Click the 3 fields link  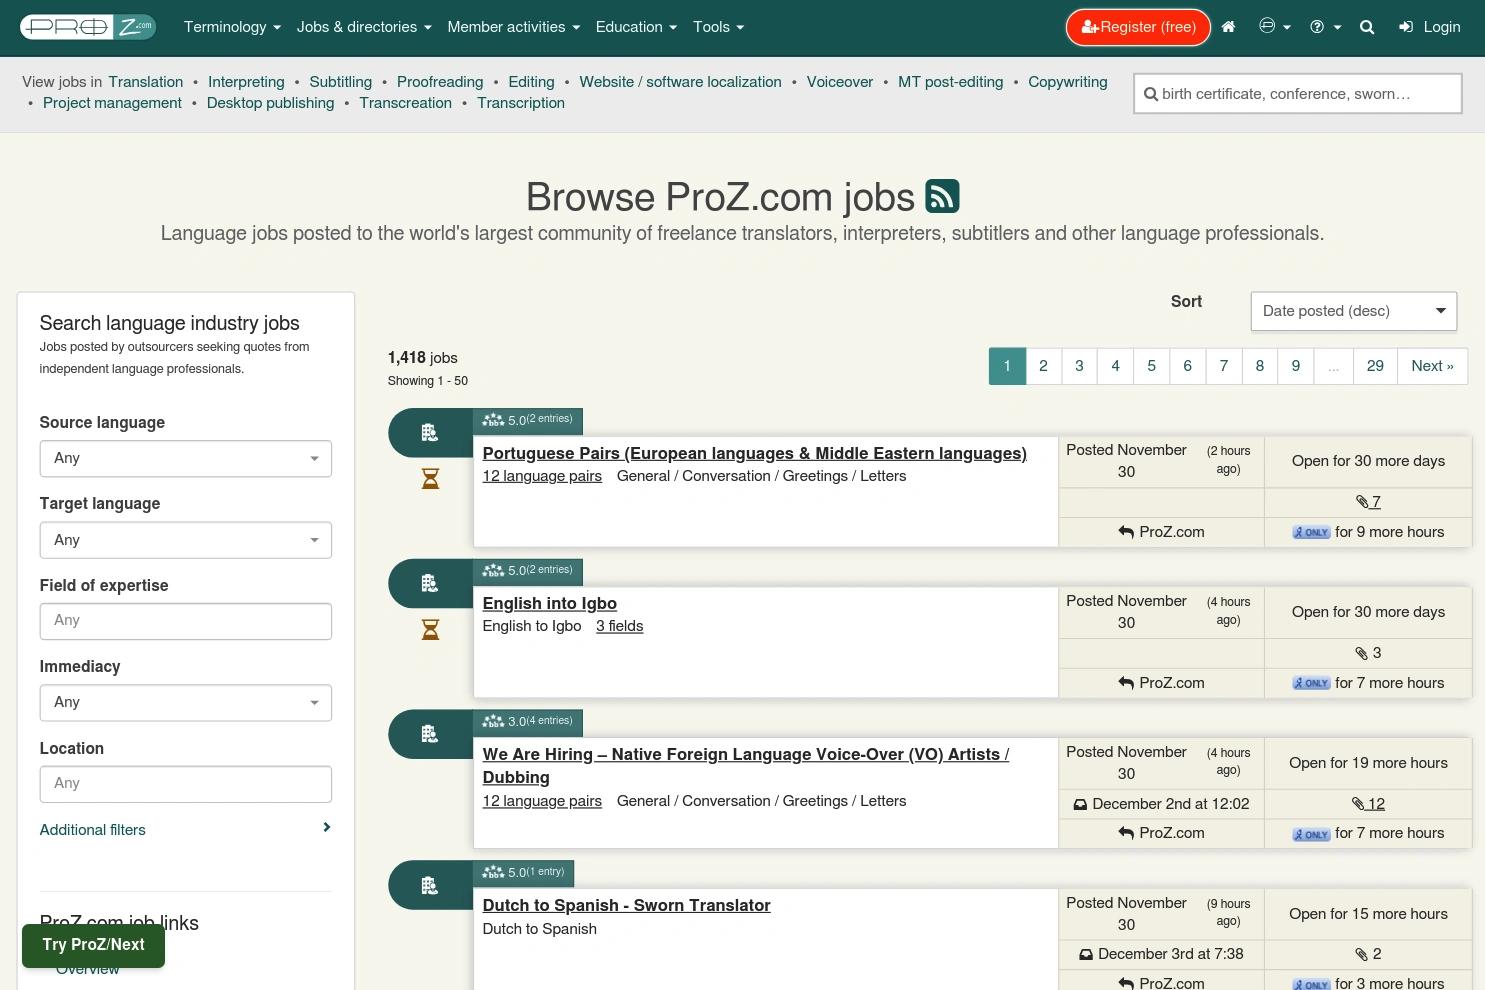click(x=619, y=626)
